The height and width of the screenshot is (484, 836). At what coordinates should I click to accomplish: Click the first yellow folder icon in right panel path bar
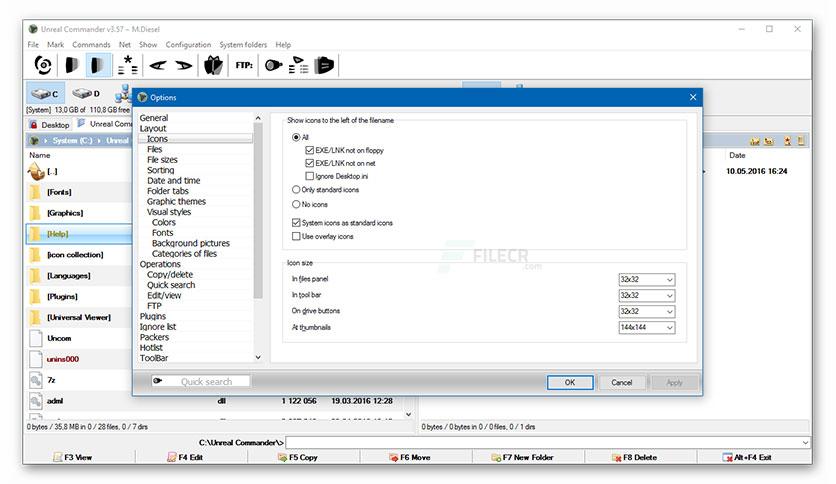pos(754,141)
